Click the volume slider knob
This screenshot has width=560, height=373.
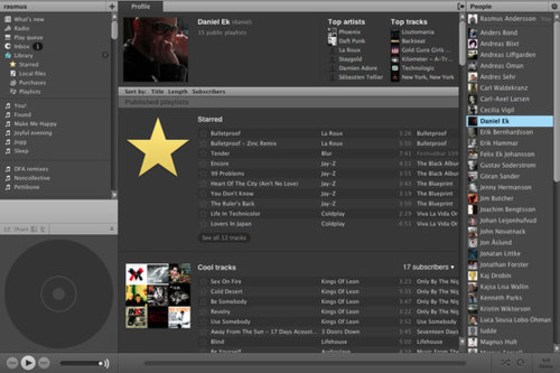point(100,363)
